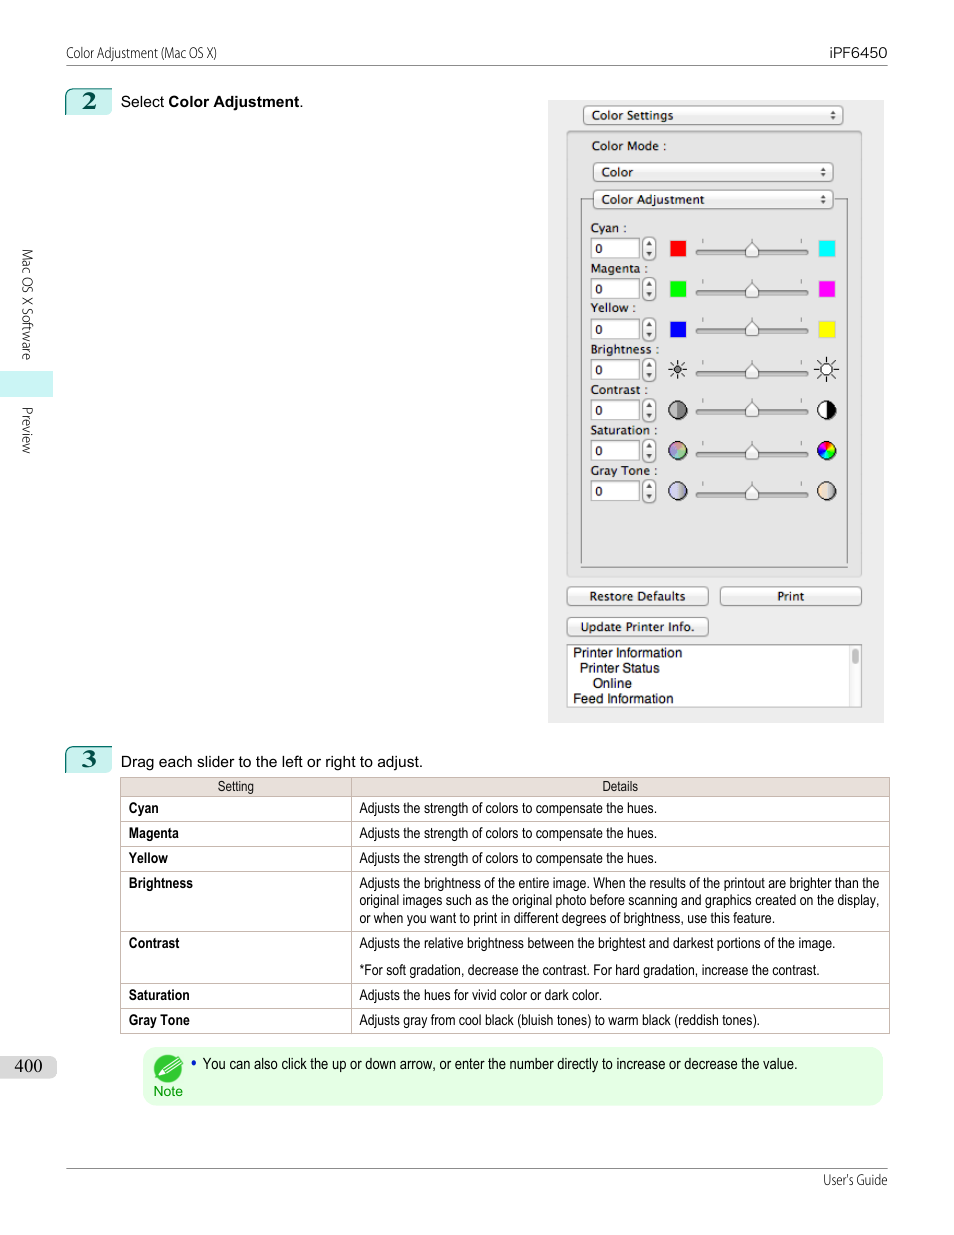Click the Gray Tone value stepper arrows
The height and width of the screenshot is (1235, 954).
click(x=649, y=491)
